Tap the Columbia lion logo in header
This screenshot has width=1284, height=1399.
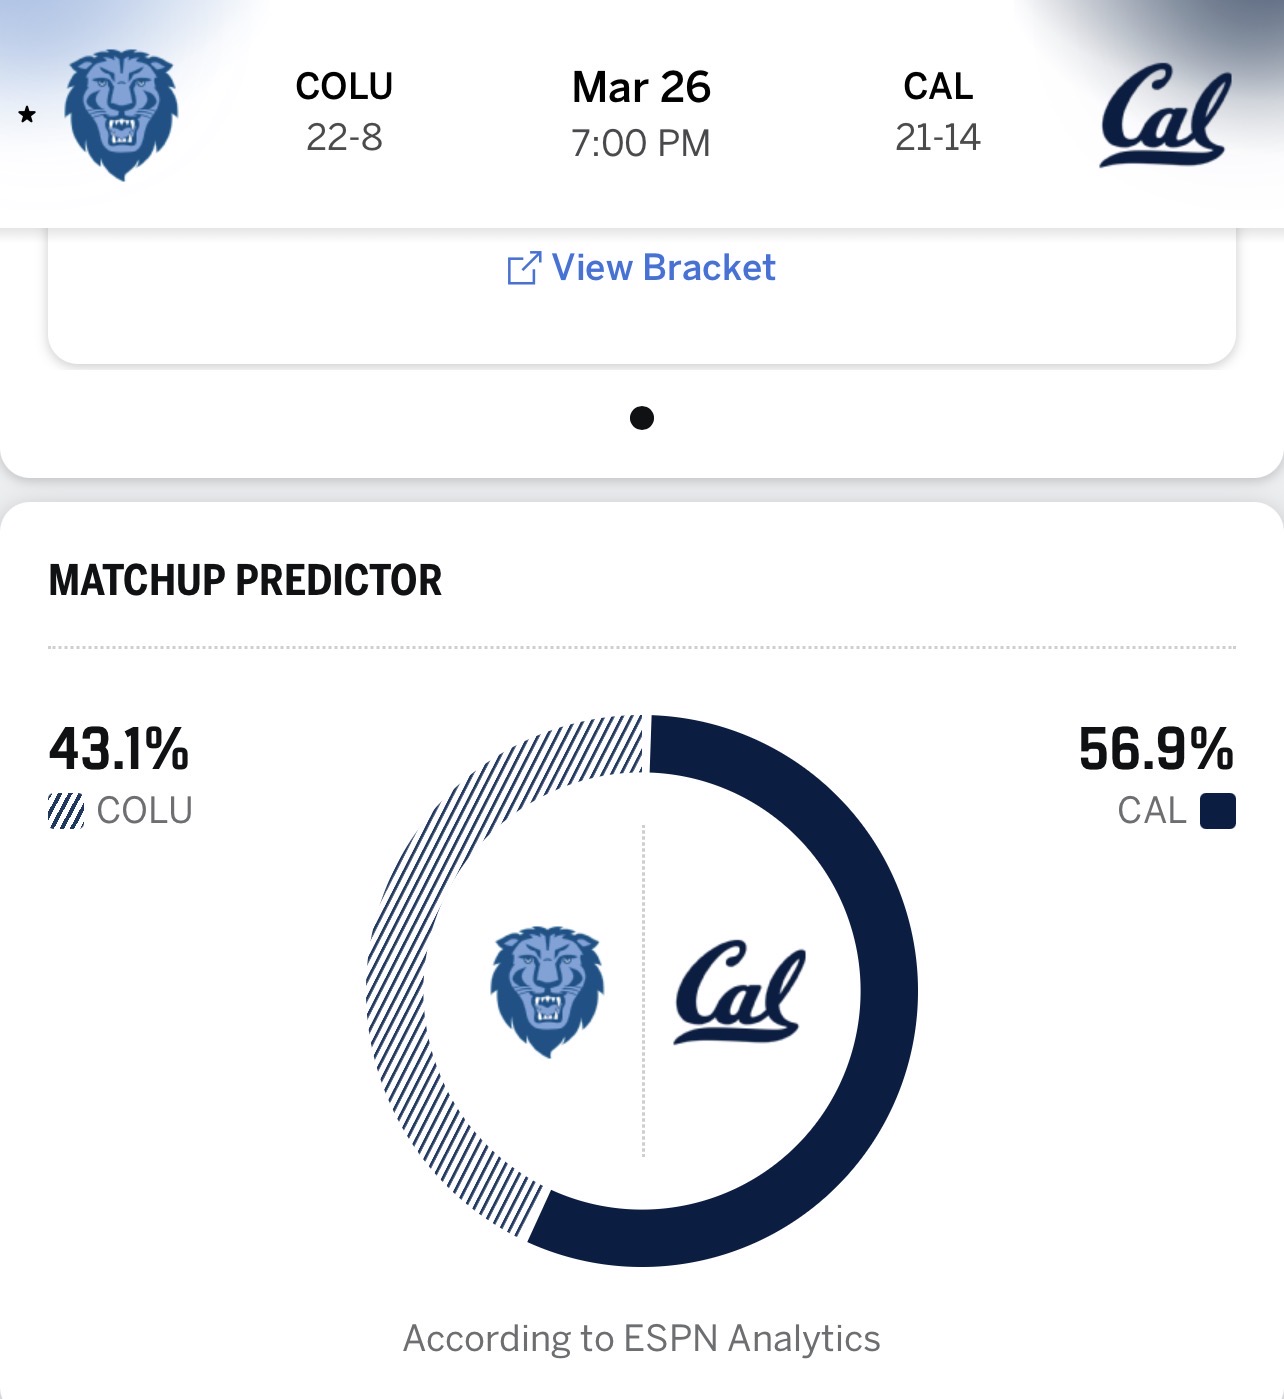[x=121, y=114]
